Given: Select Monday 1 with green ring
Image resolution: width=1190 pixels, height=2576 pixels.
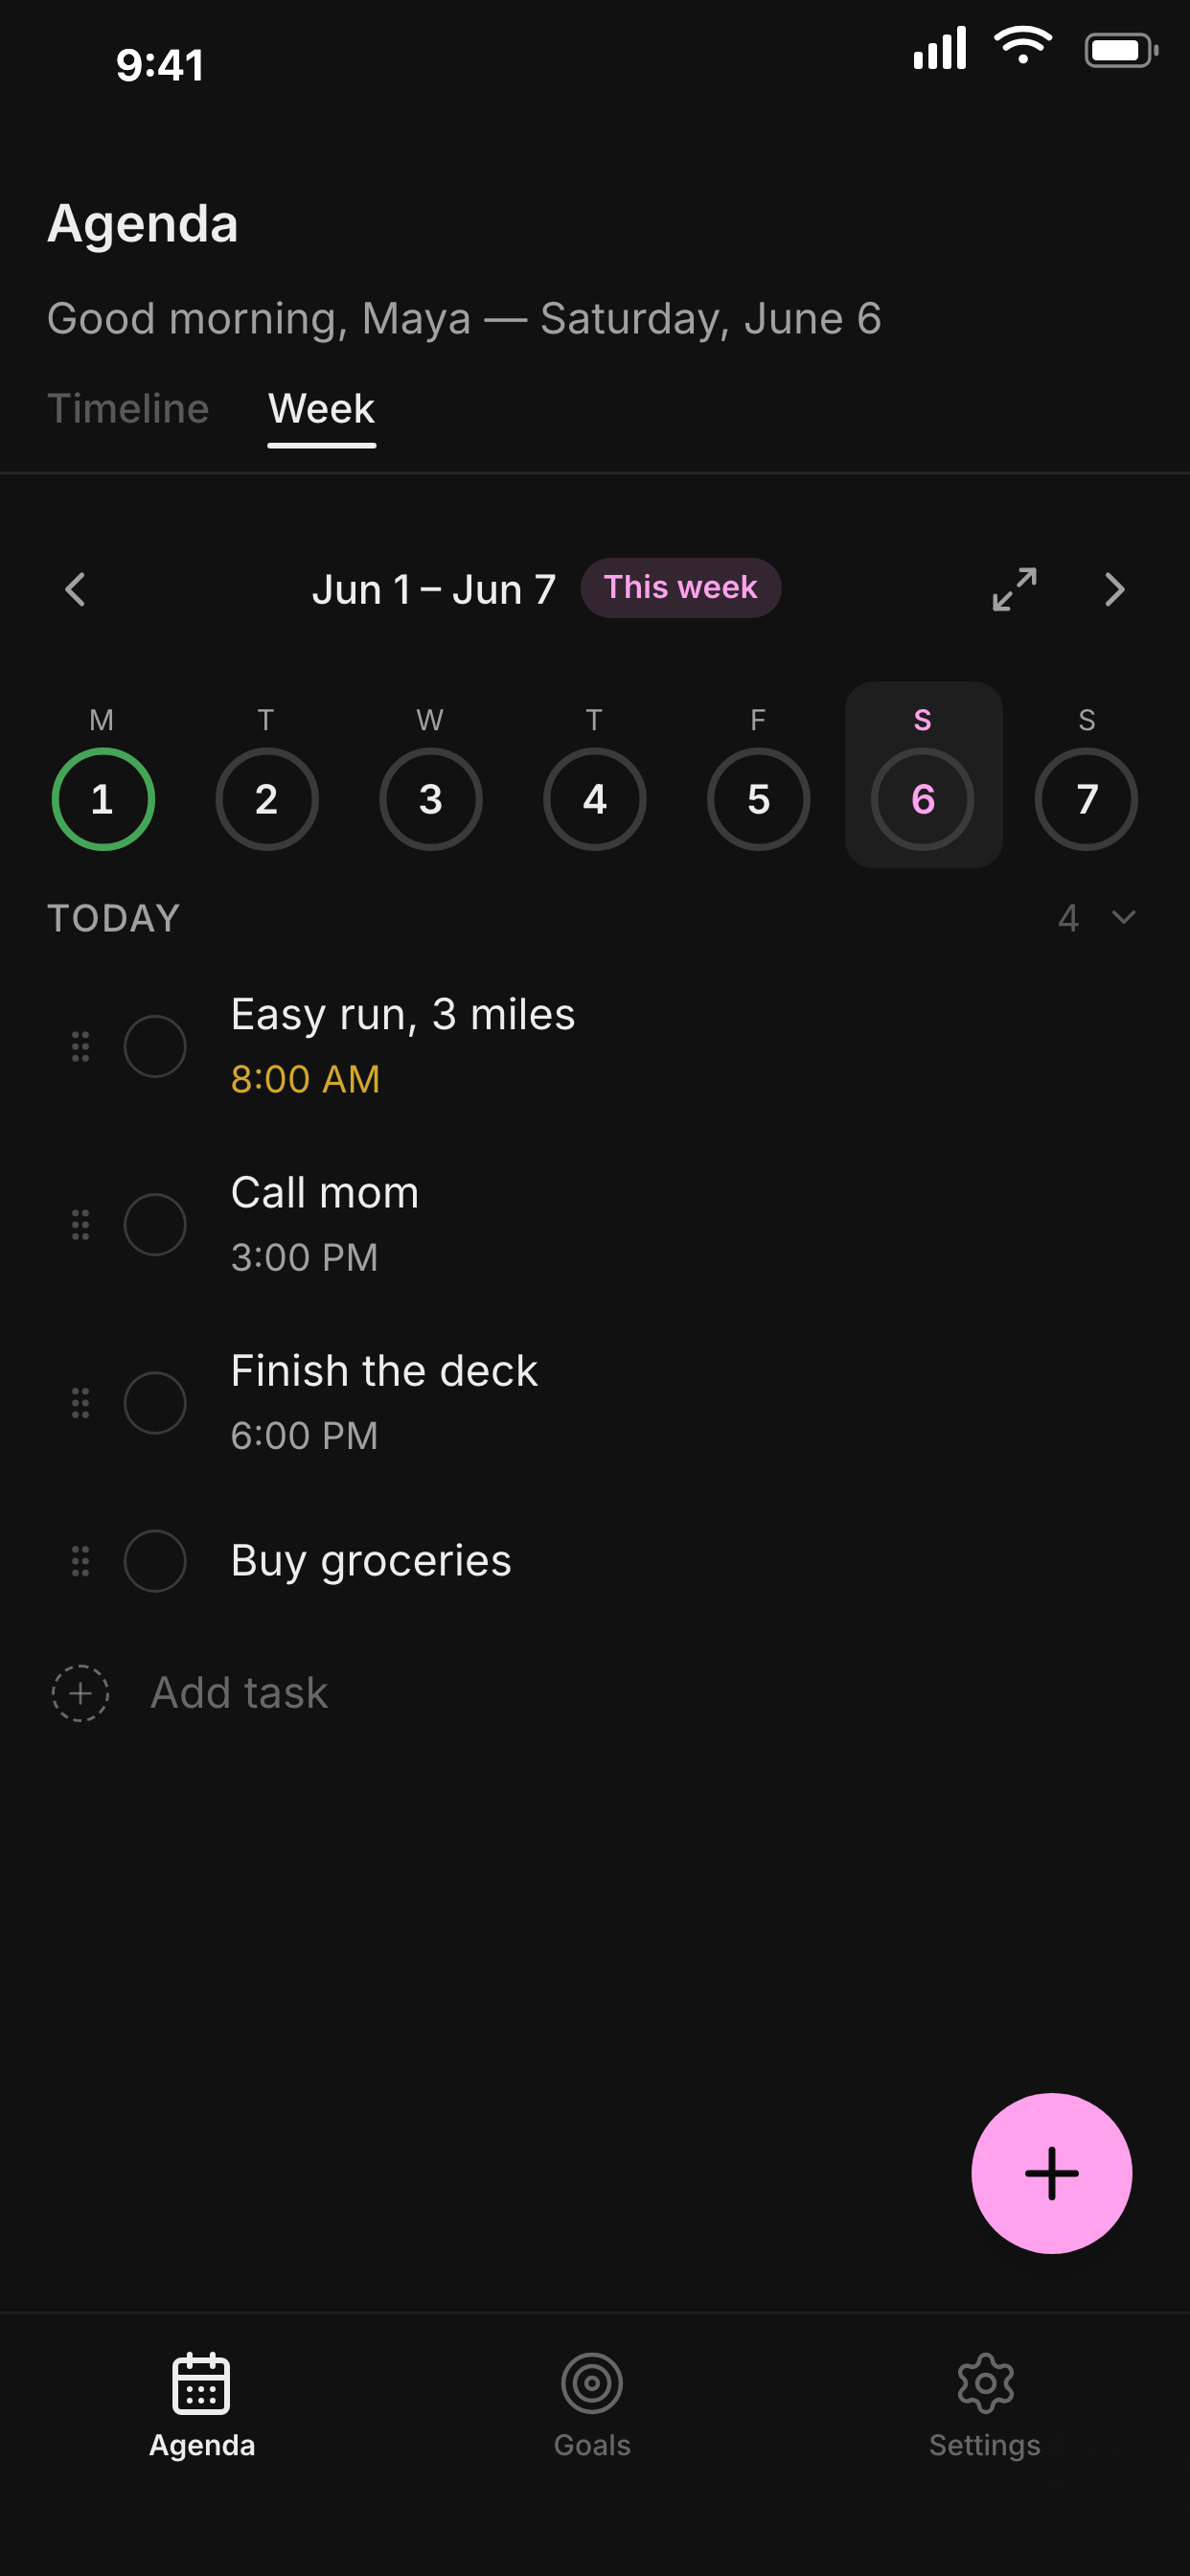Looking at the screenshot, I should click(102, 799).
